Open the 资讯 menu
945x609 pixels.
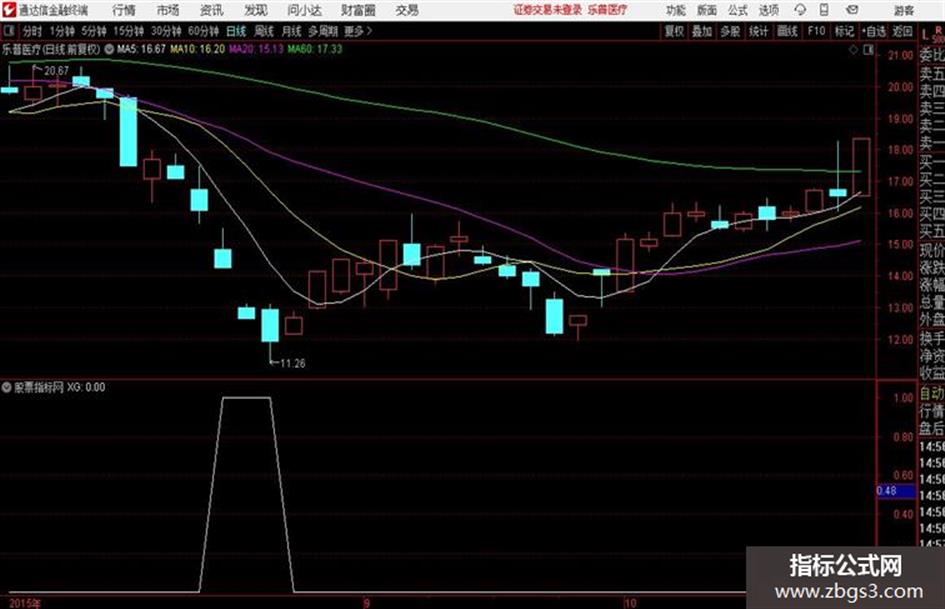pyautogui.click(x=211, y=10)
